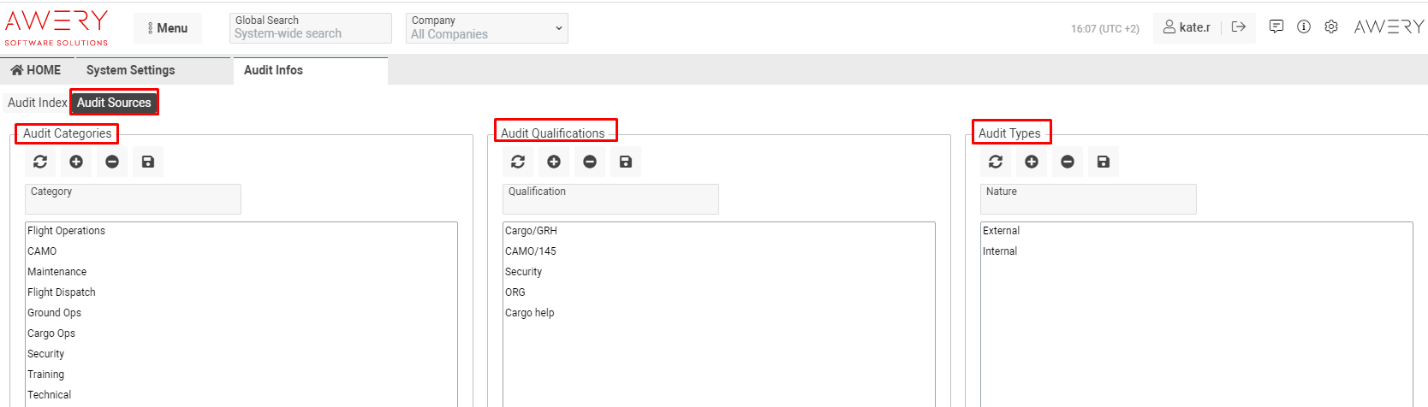Viewport: 1428px width, 407px height.
Task: Refresh the Audit Types list
Action: [995, 162]
